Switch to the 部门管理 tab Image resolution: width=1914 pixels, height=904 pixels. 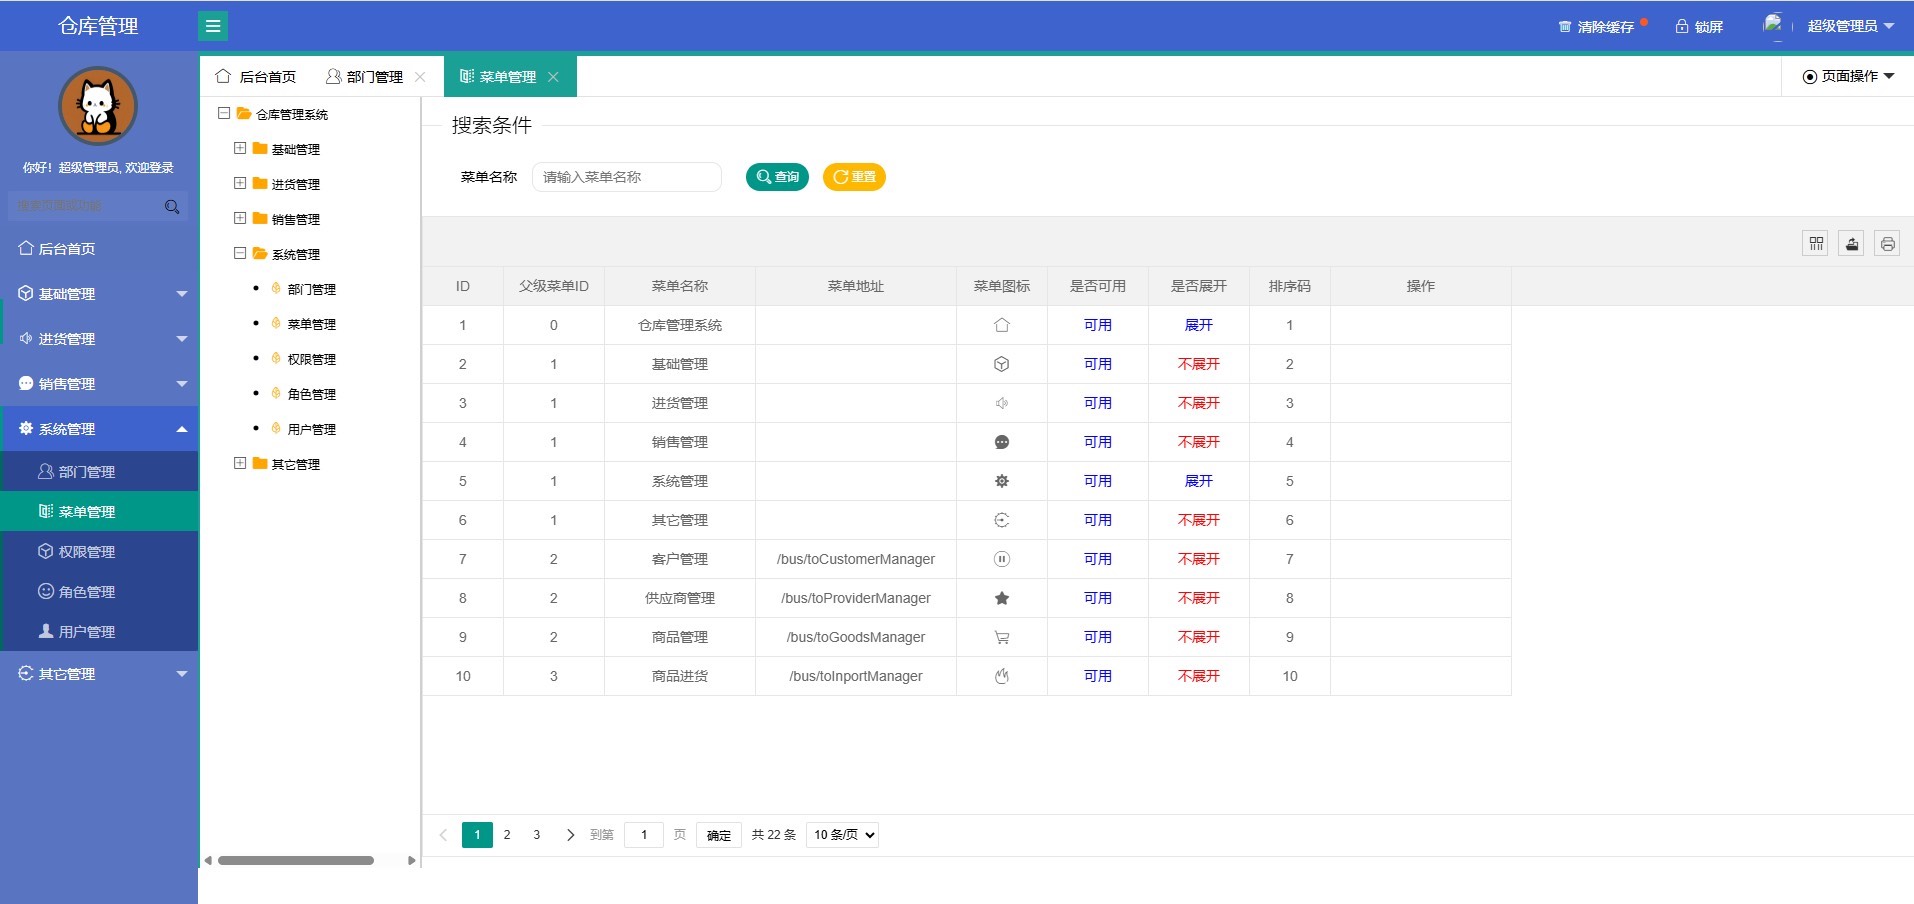tap(374, 77)
